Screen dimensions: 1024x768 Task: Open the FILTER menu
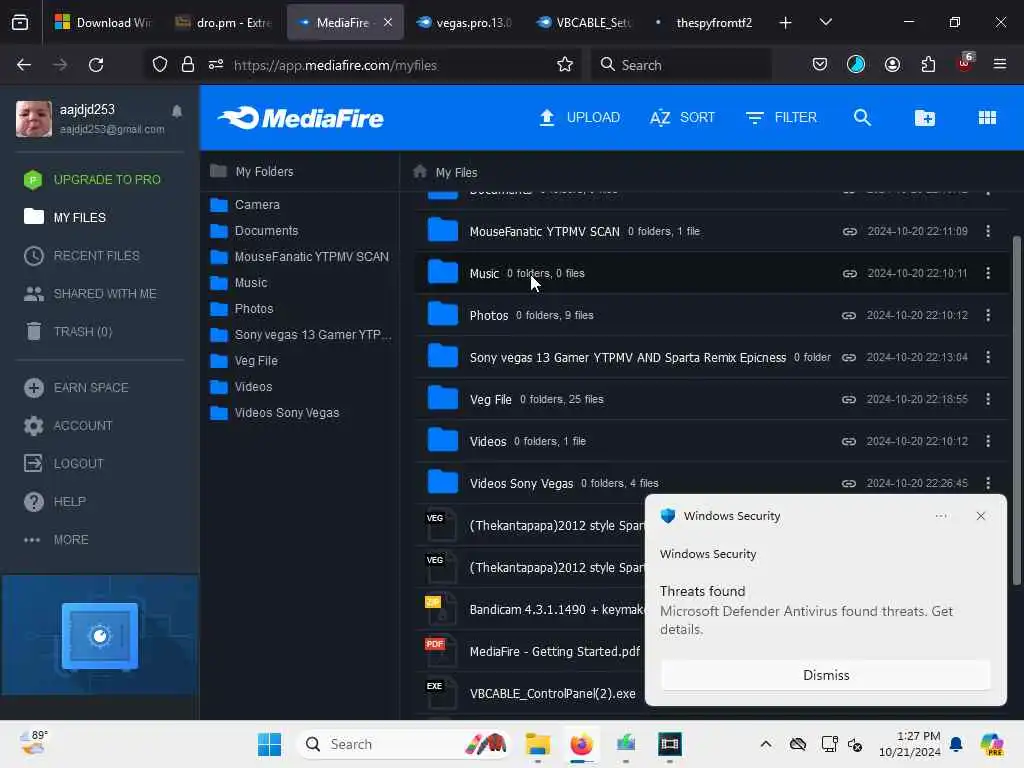click(x=781, y=118)
